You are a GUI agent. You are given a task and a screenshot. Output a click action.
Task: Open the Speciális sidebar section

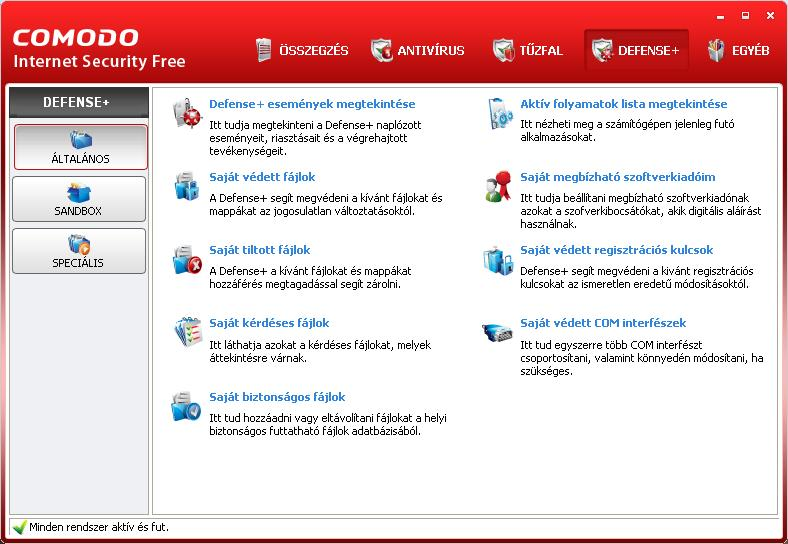(x=79, y=251)
